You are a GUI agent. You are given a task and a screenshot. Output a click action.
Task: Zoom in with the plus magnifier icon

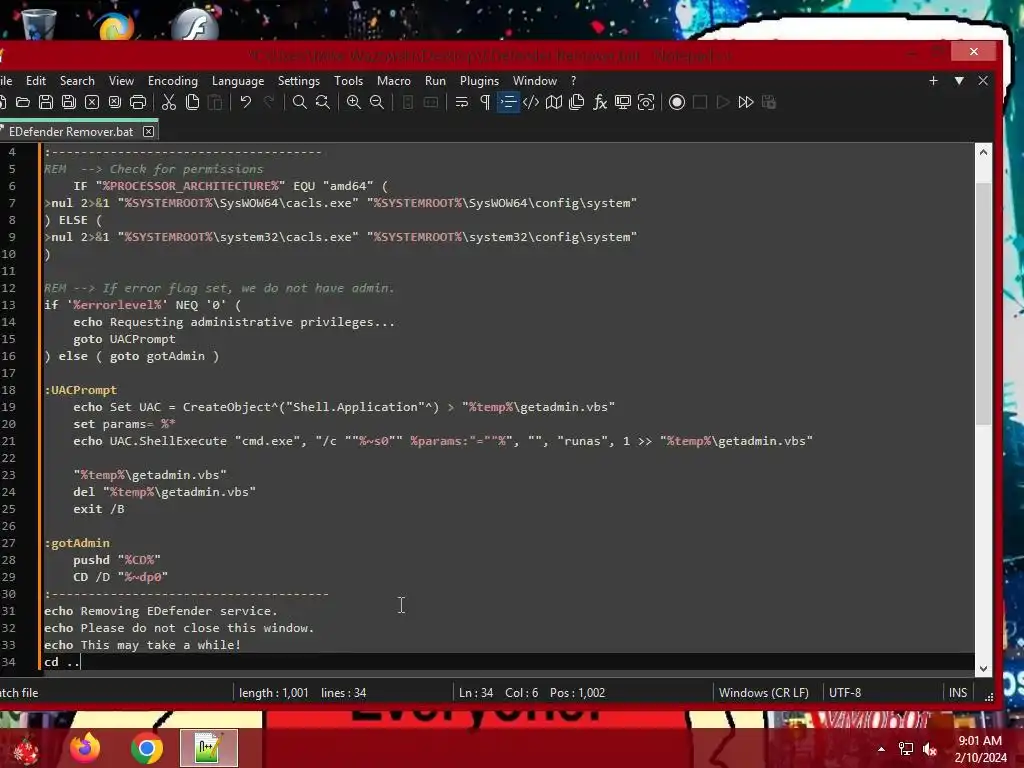click(x=354, y=103)
